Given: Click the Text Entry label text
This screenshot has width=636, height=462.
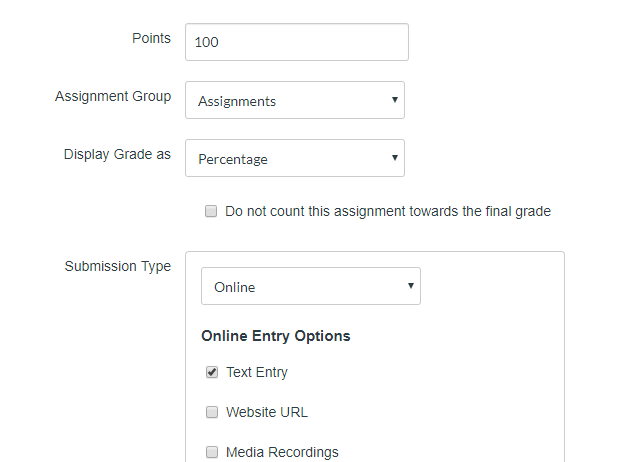Looking at the screenshot, I should (257, 372).
